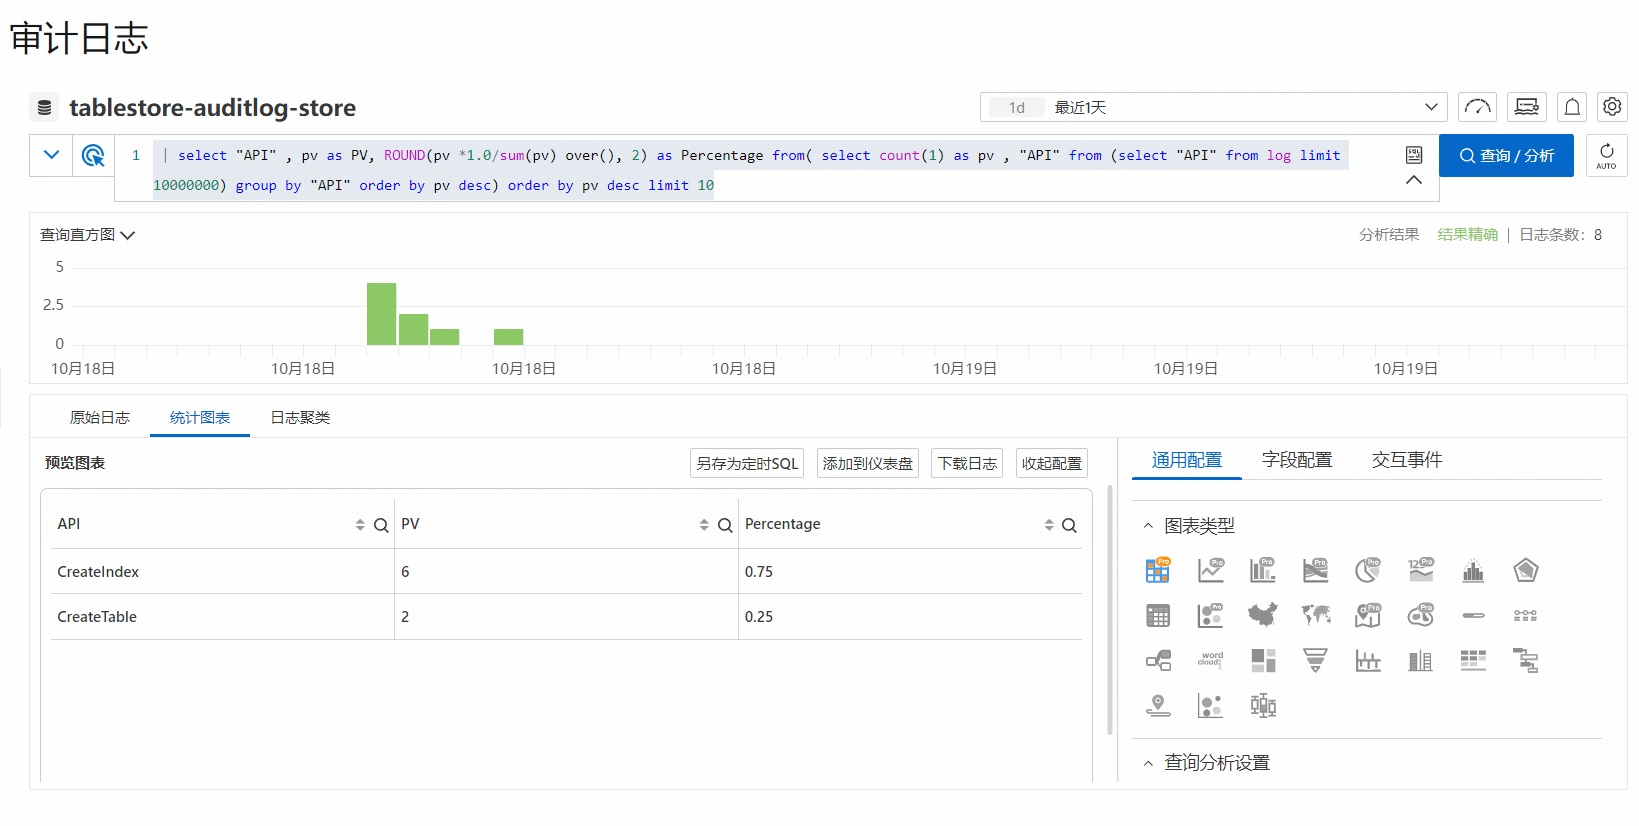The image size is (1639, 826).
Task: Click the 收起配置 button
Action: [x=1052, y=464]
